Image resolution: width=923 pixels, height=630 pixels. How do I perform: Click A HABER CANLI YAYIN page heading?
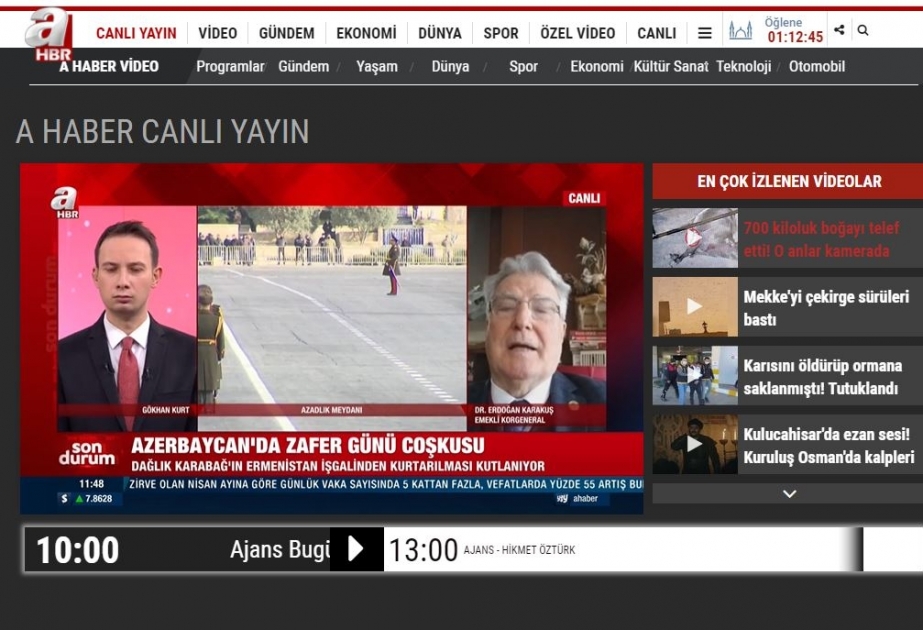tap(162, 131)
